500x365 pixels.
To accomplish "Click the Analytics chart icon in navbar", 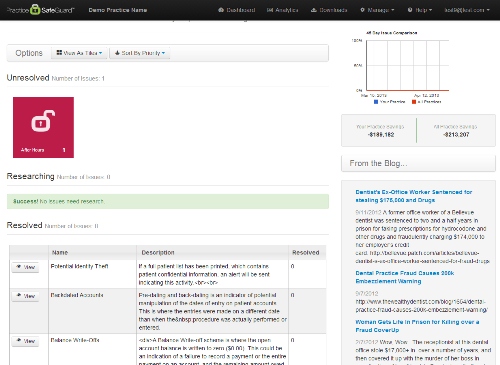I will 270,10.
